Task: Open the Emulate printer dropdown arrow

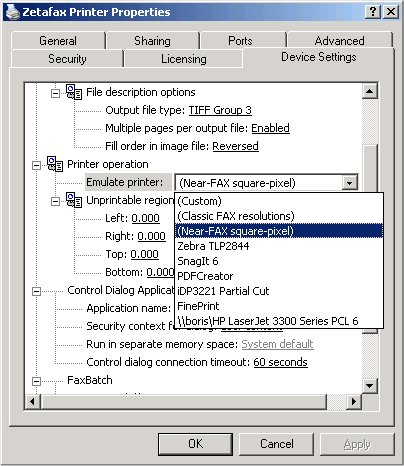Action: pos(349,183)
